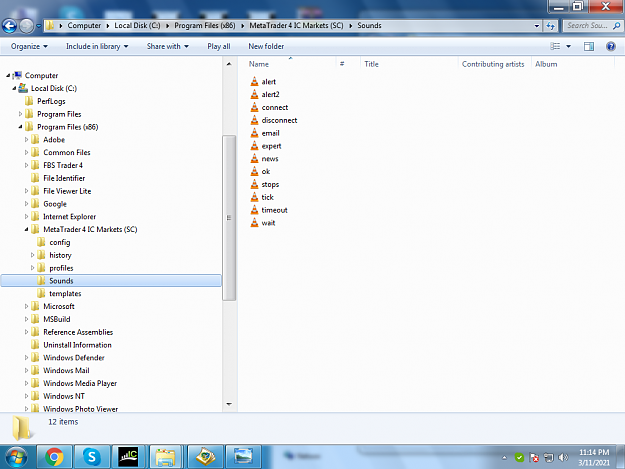This screenshot has width=625, height=469.
Task: Select the ok sound file
Action: (260, 171)
